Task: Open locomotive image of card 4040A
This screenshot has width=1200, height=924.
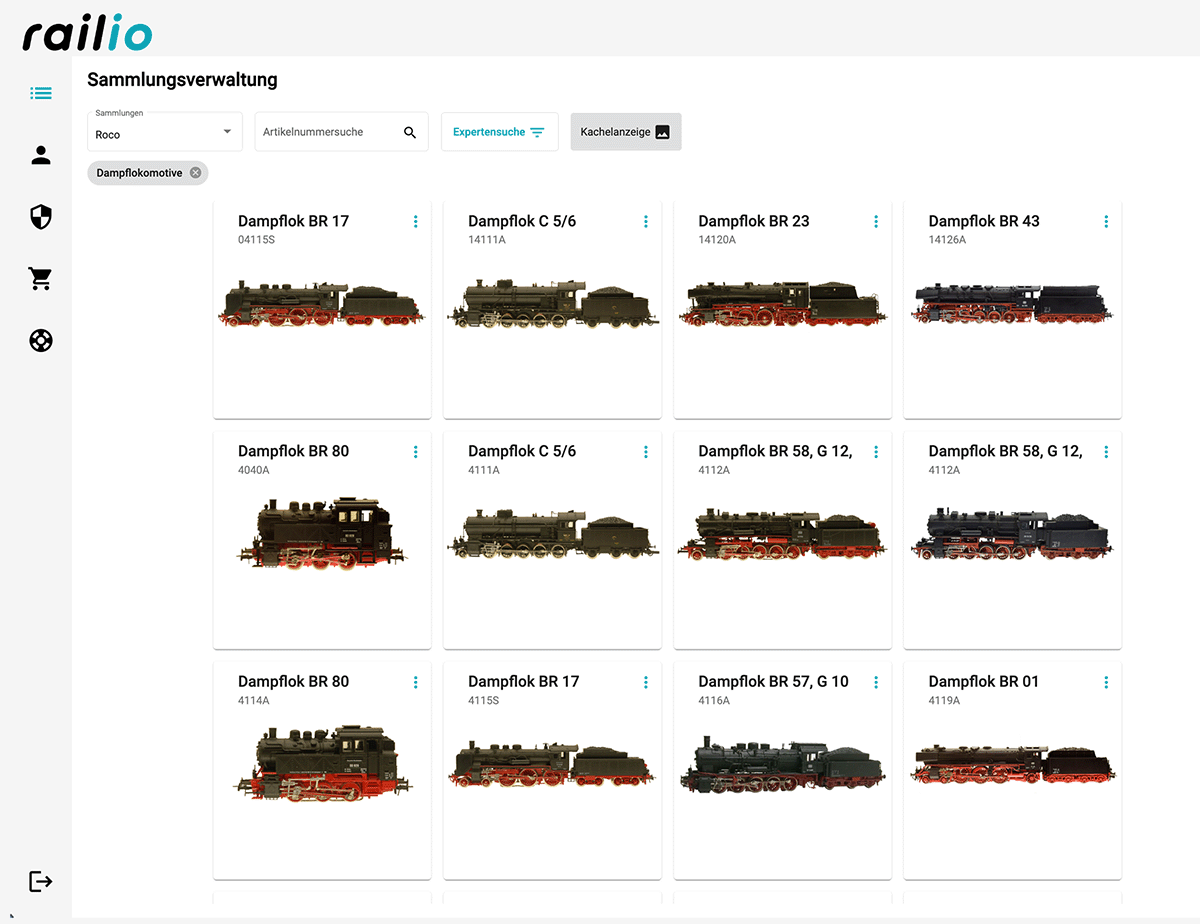Action: tap(322, 533)
